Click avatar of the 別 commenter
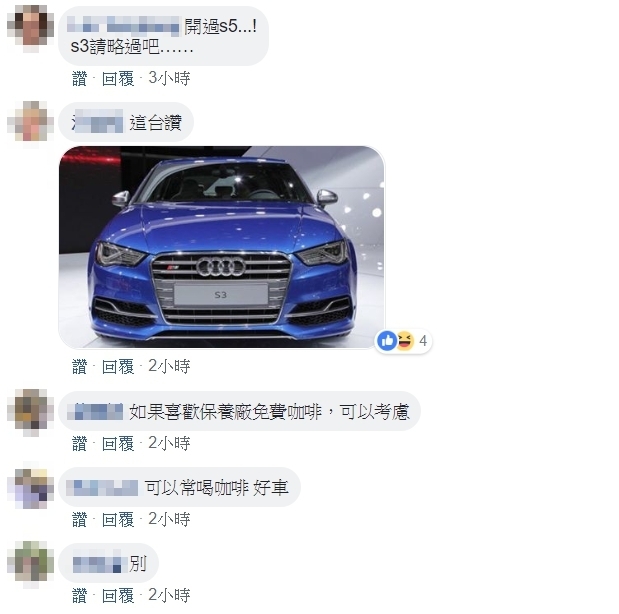 click(30, 563)
